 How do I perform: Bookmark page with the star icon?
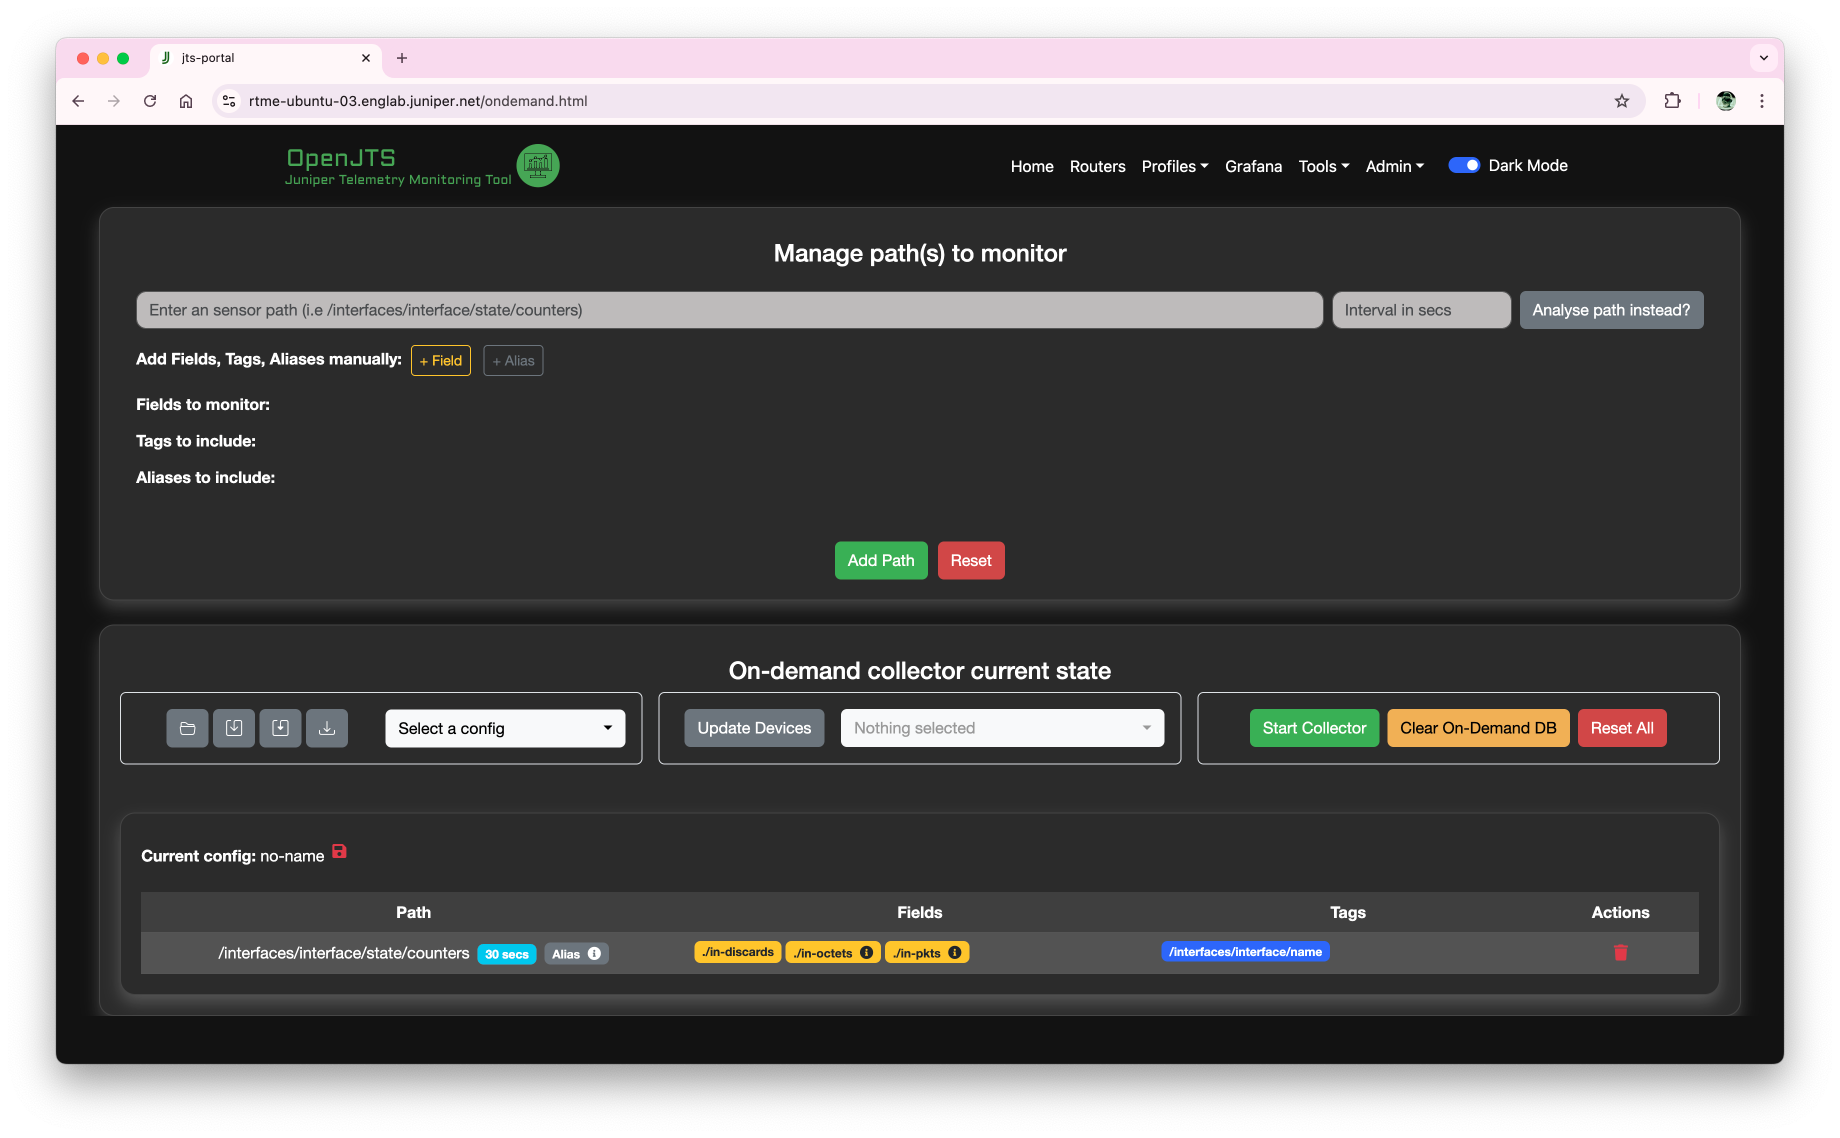click(1621, 101)
